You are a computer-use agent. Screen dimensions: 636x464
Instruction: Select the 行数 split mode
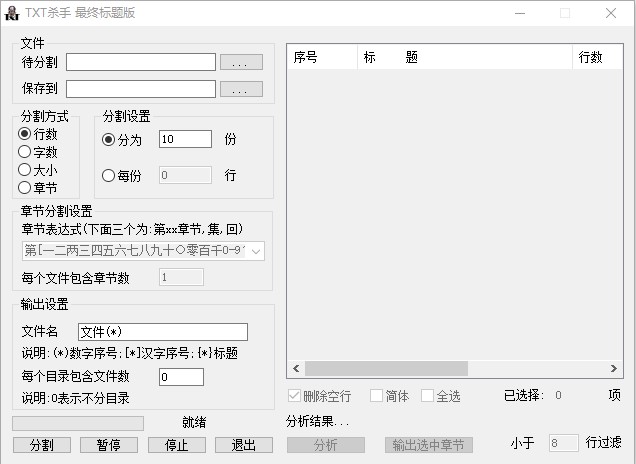tap(25, 134)
